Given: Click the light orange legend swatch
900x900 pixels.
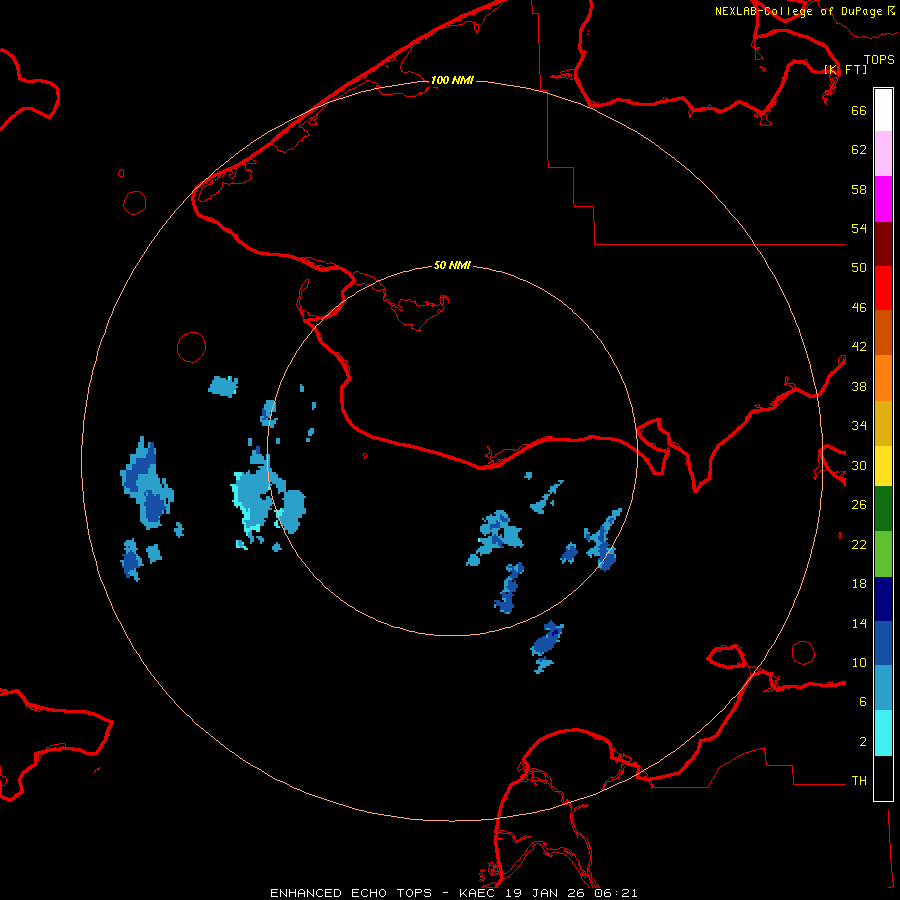Looking at the screenshot, I should (883, 378).
